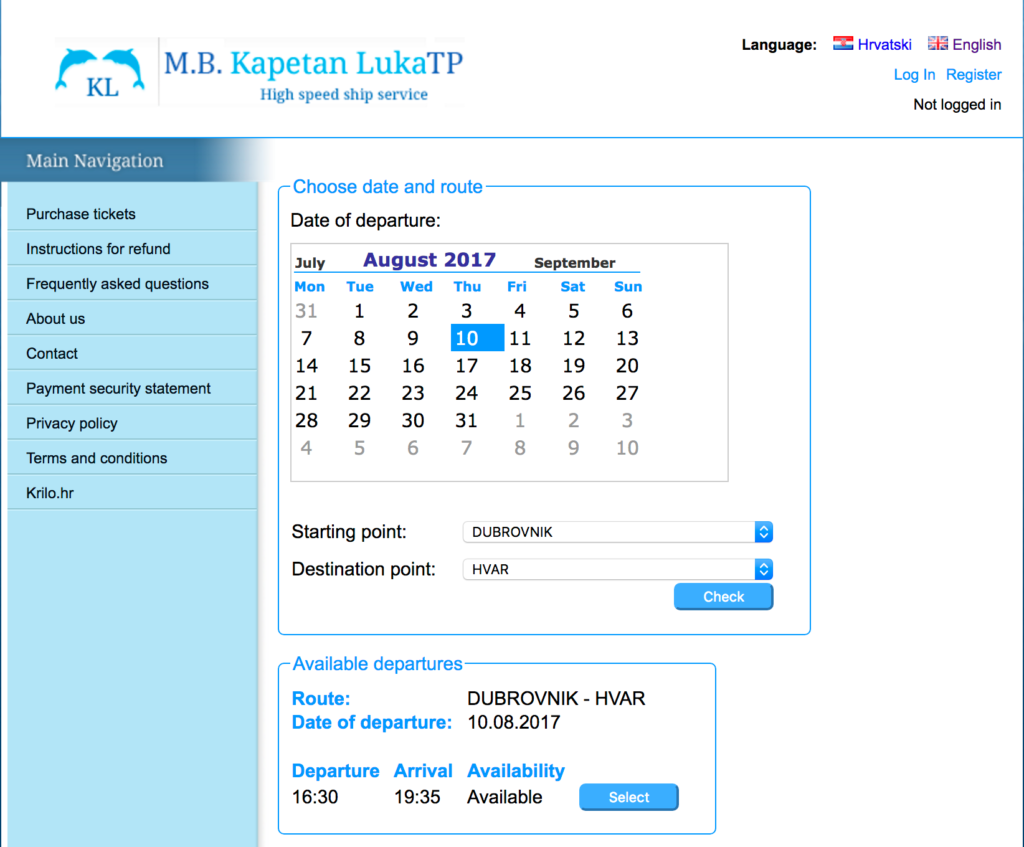Image resolution: width=1024 pixels, height=847 pixels.
Task: Expand the Destination point dropdown
Action: (618, 569)
